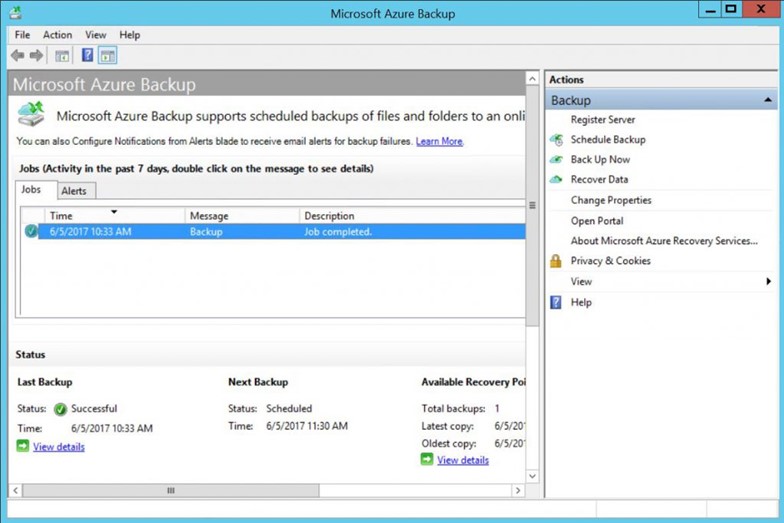Screen dimensions: 784x523
Task: Click the Message column header
Action: click(x=242, y=216)
